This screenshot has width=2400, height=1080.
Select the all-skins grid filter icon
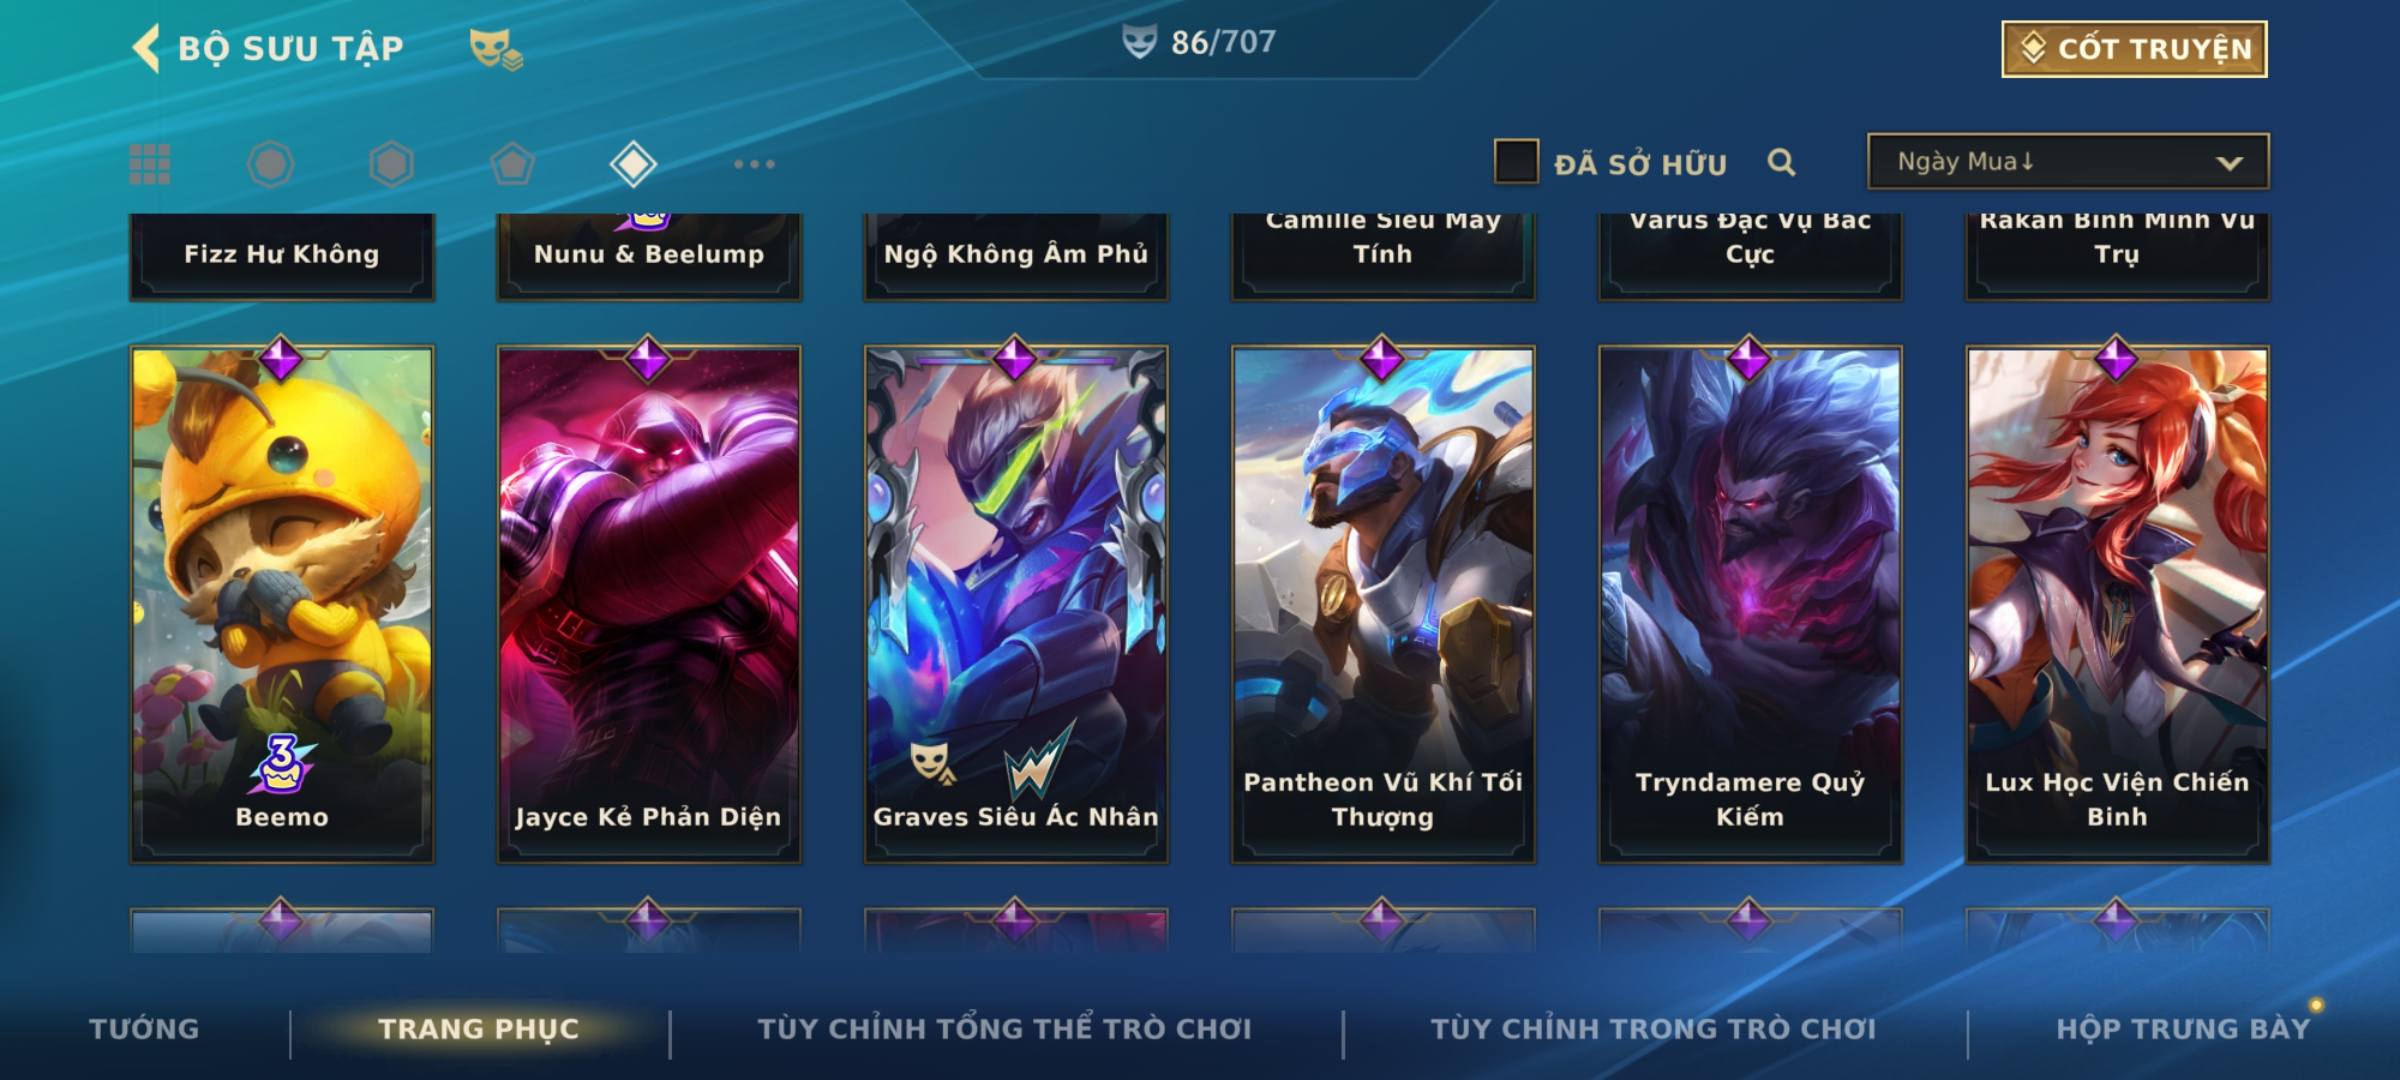[150, 164]
